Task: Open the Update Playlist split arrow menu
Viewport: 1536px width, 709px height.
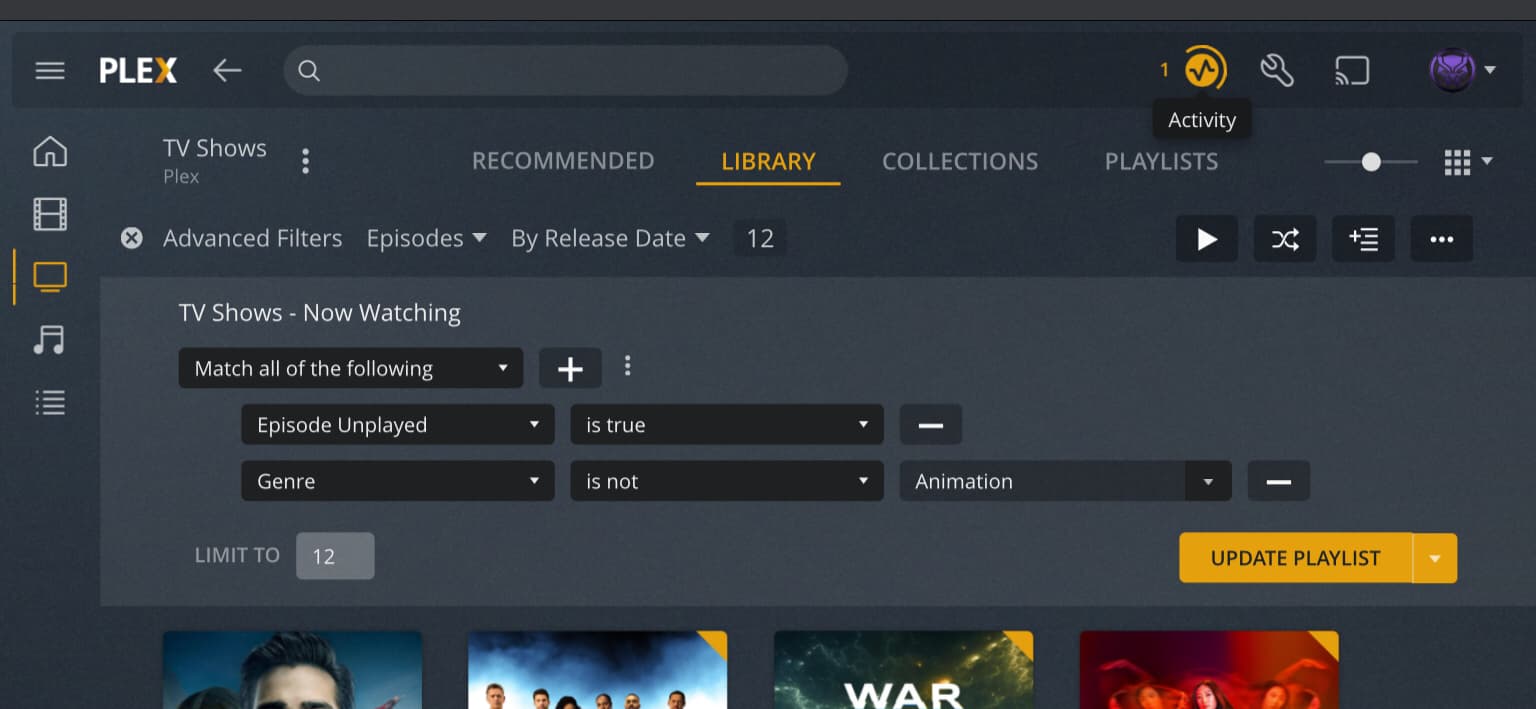Action: point(1435,558)
